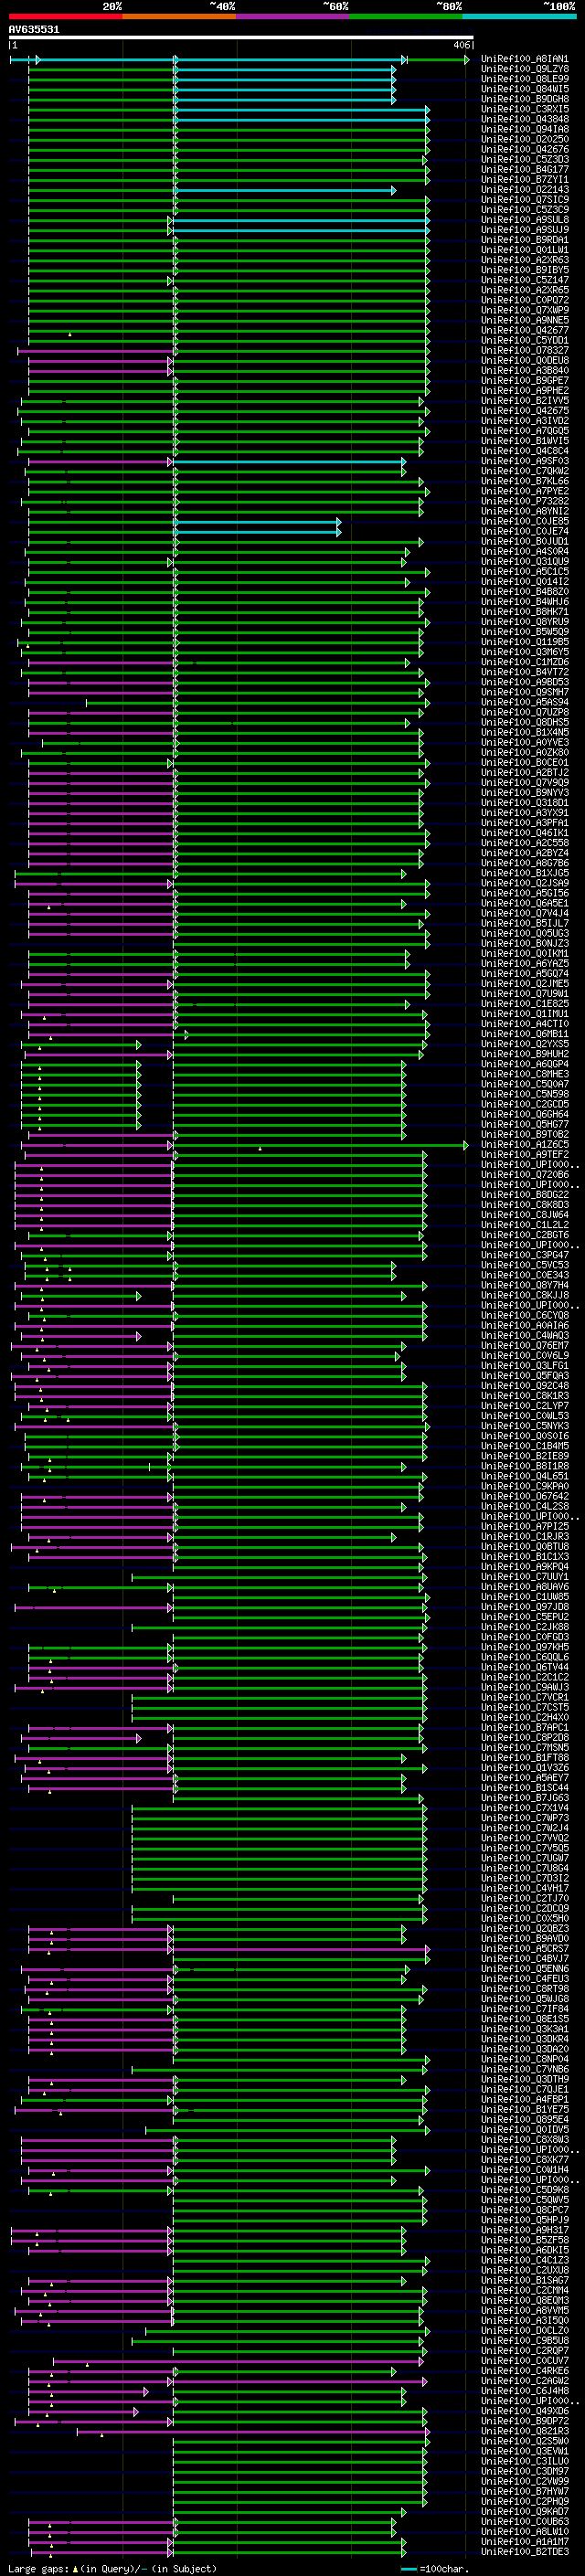Select the label UniRef100_B2IVV5
Screen dimensions: 585x2576
[525, 401]
